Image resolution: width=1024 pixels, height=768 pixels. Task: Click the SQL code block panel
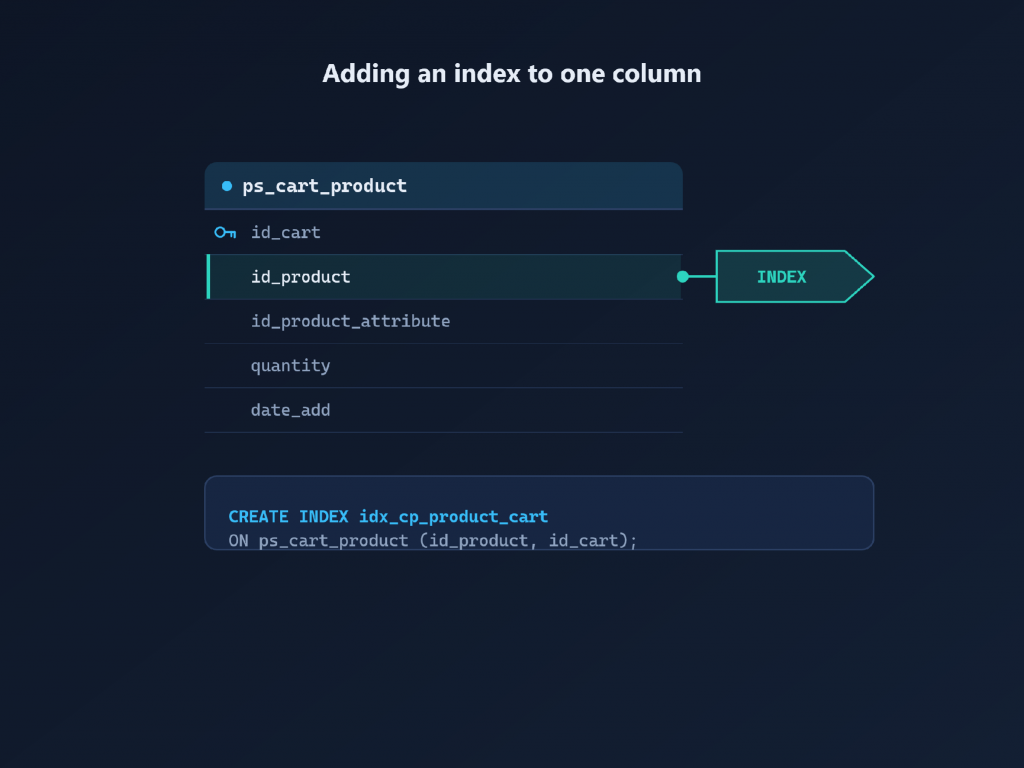pyautogui.click(x=539, y=513)
